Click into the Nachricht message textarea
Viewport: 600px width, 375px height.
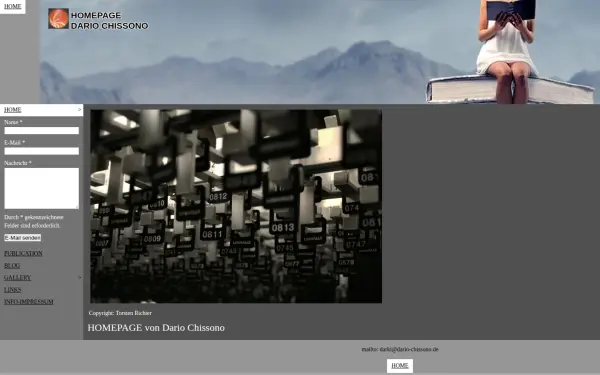tap(42, 188)
